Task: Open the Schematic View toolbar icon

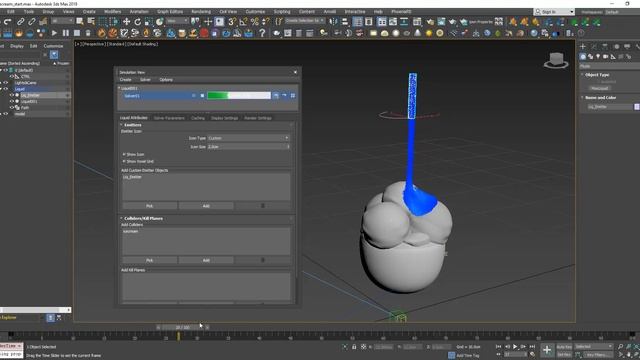Action: click(404, 22)
